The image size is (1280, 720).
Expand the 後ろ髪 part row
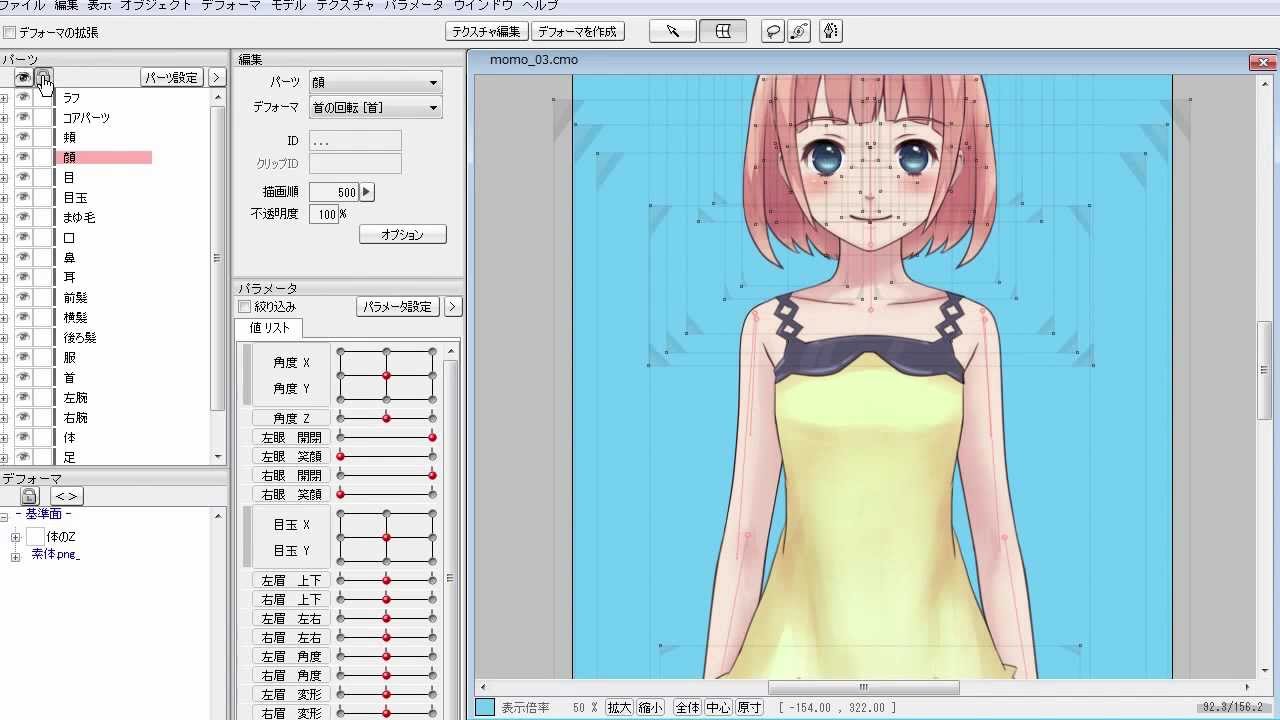[x=4, y=338]
